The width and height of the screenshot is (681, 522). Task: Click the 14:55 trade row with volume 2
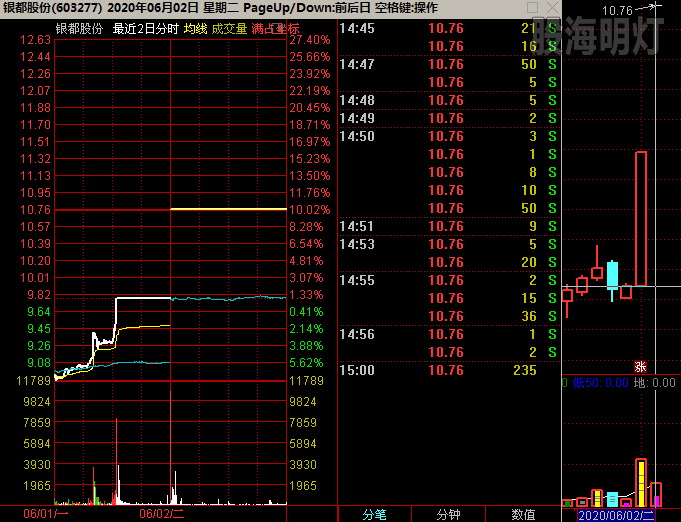click(x=450, y=281)
